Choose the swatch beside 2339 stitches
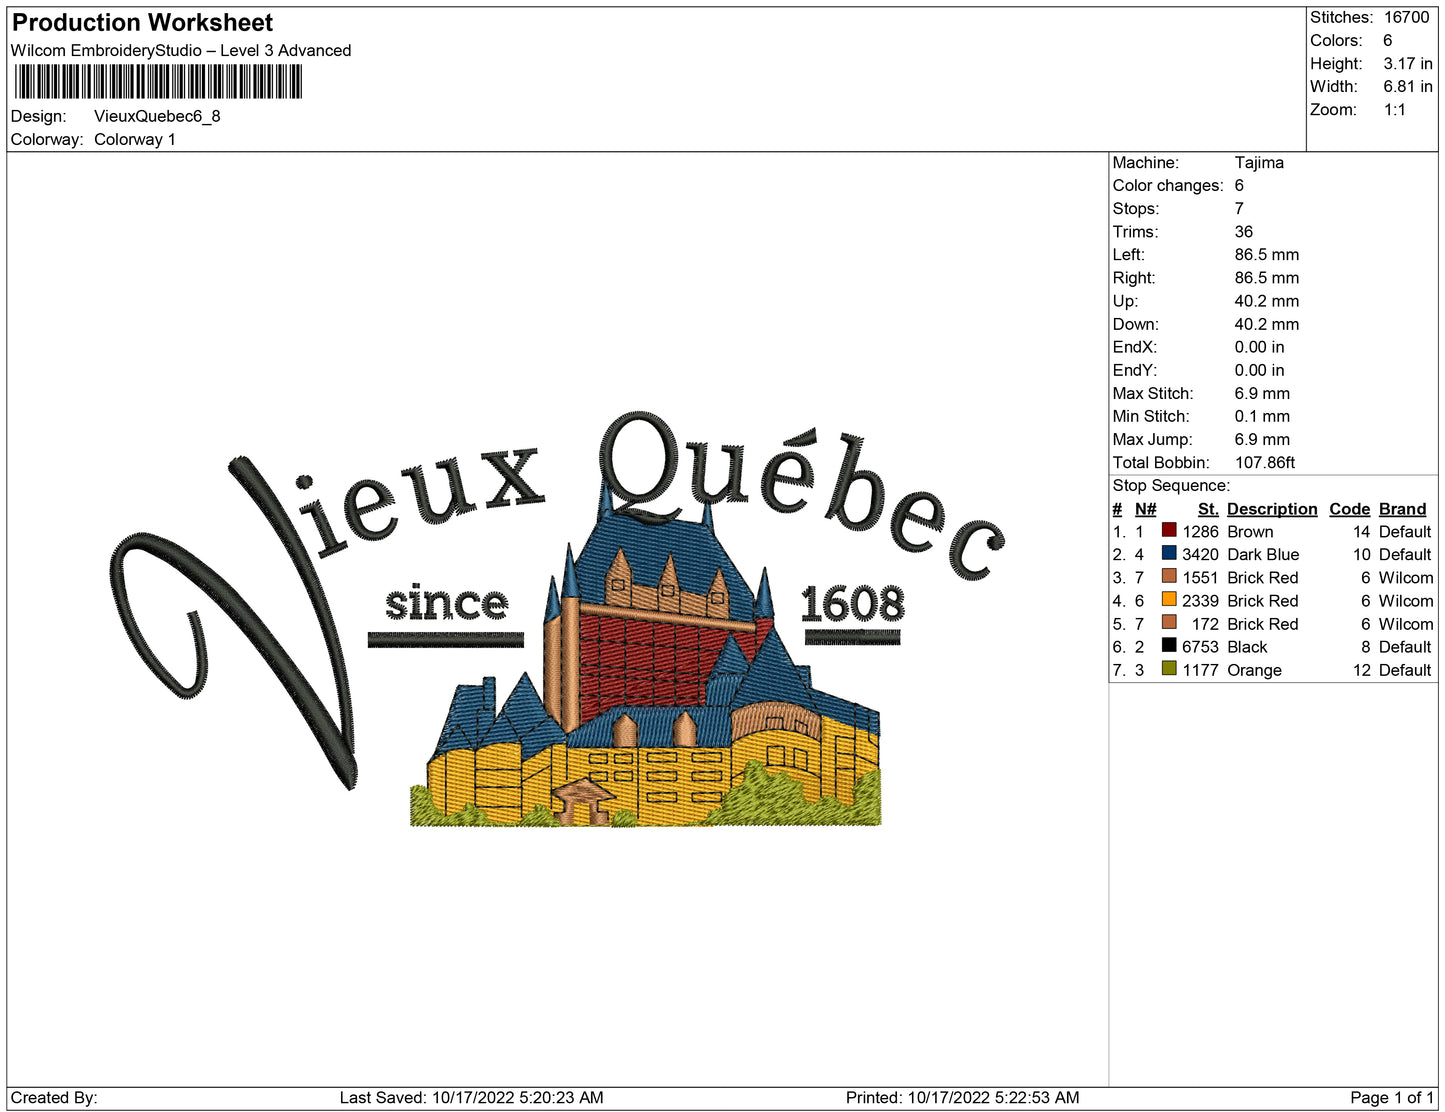The width and height of the screenshot is (1445, 1112). pyautogui.click(x=1169, y=599)
